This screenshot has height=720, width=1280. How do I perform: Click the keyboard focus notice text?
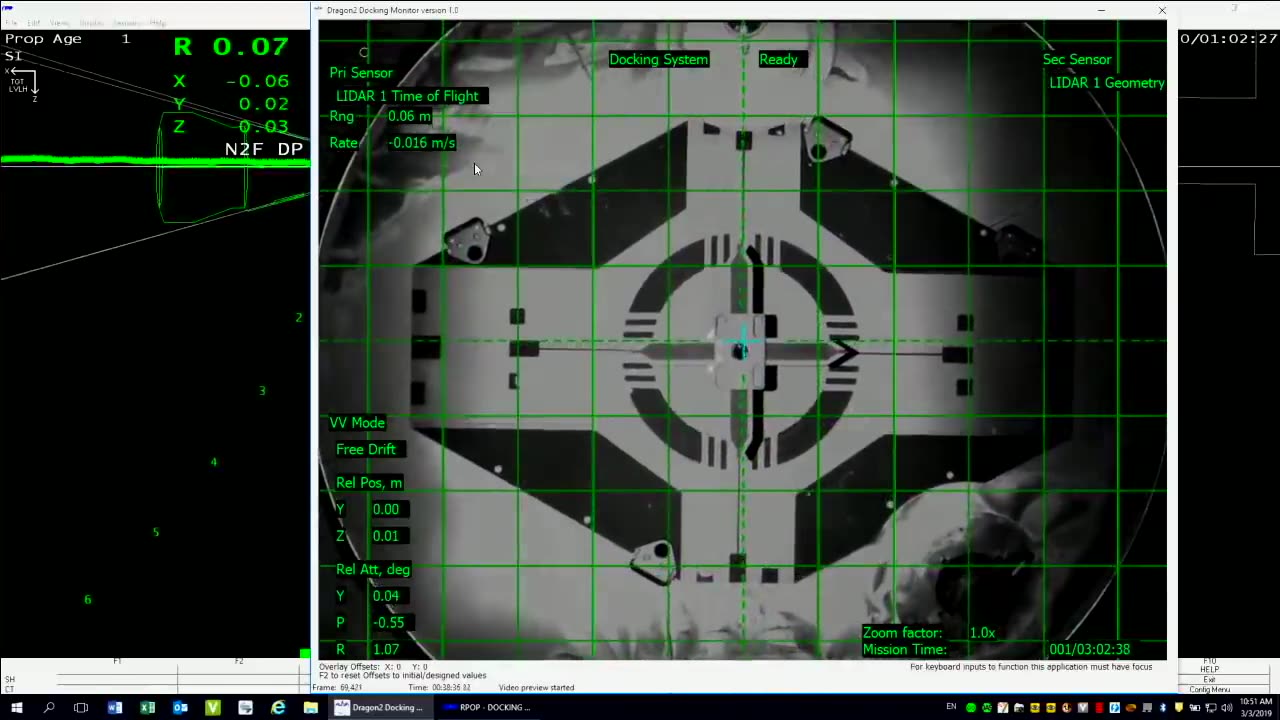pos(1031,667)
